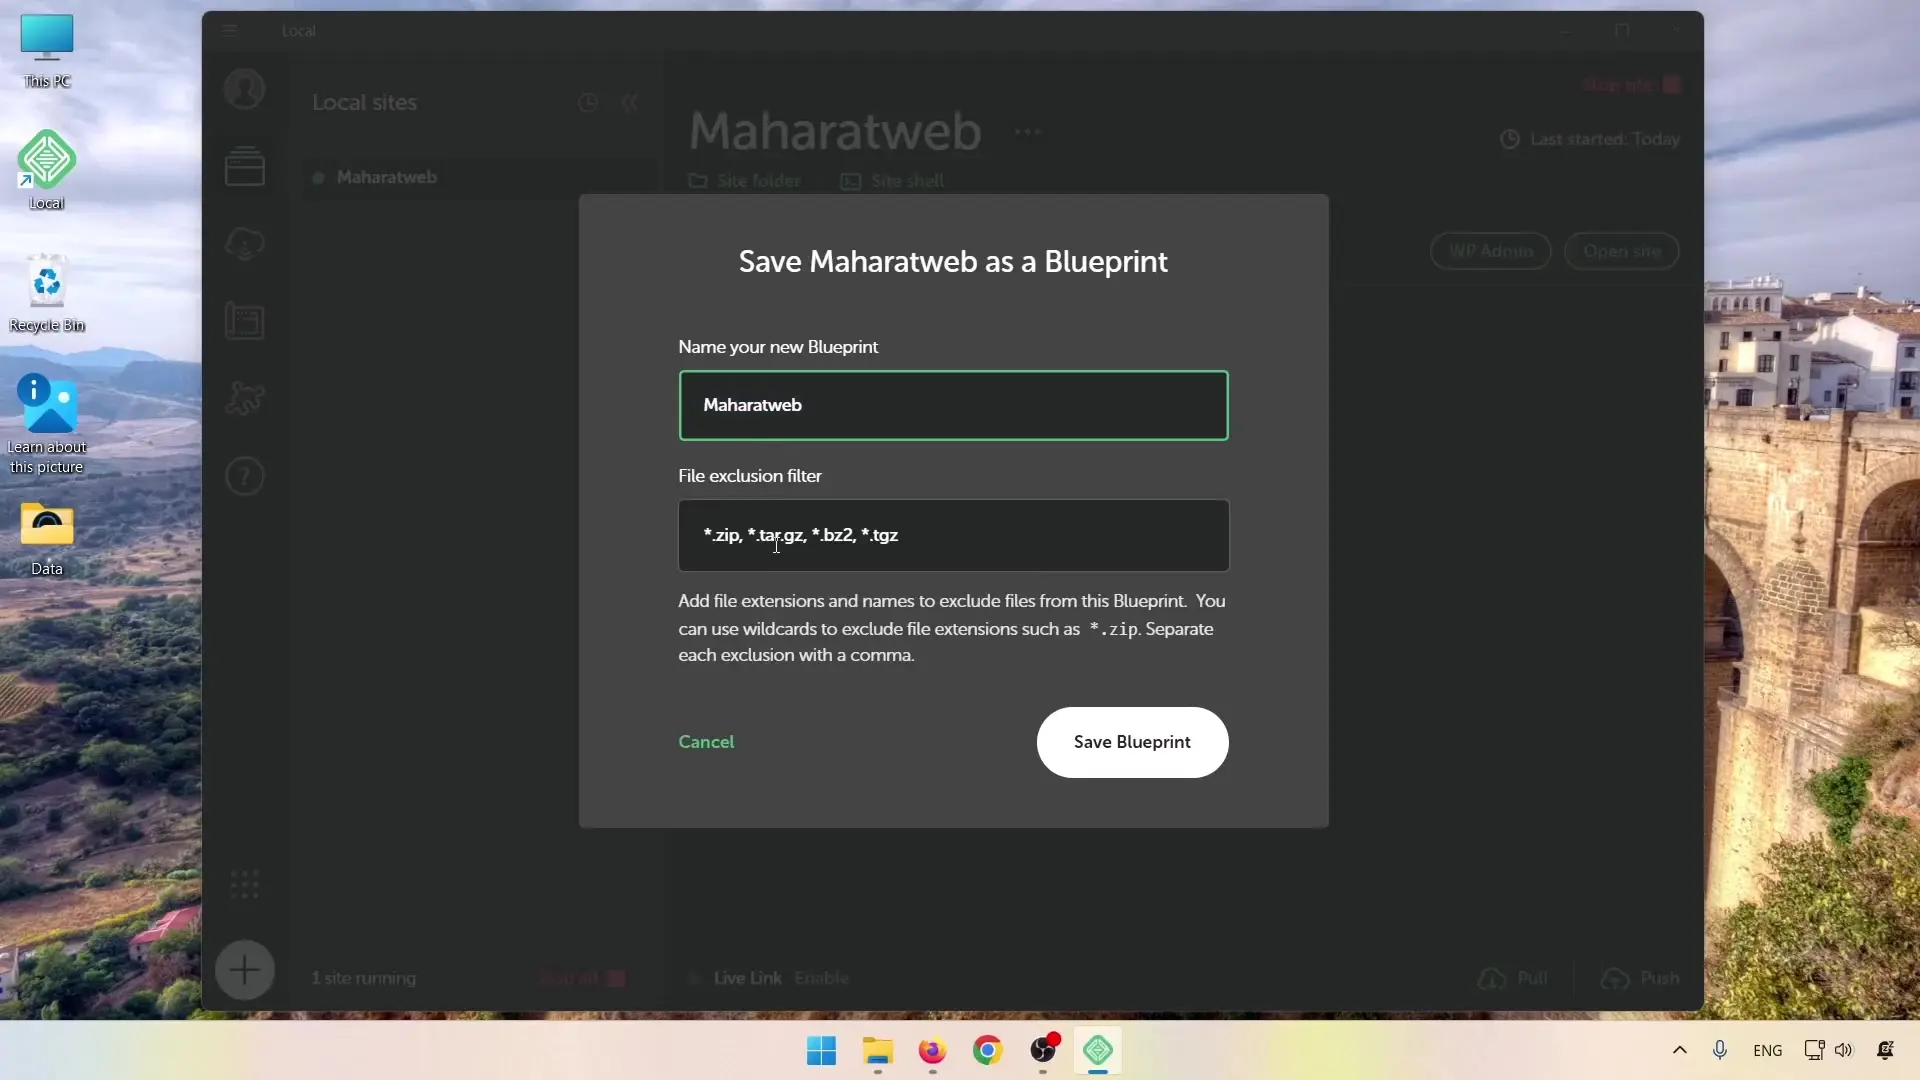Cancel the Save Blueprint dialog
Image resolution: width=1920 pixels, height=1080 pixels.
click(706, 742)
